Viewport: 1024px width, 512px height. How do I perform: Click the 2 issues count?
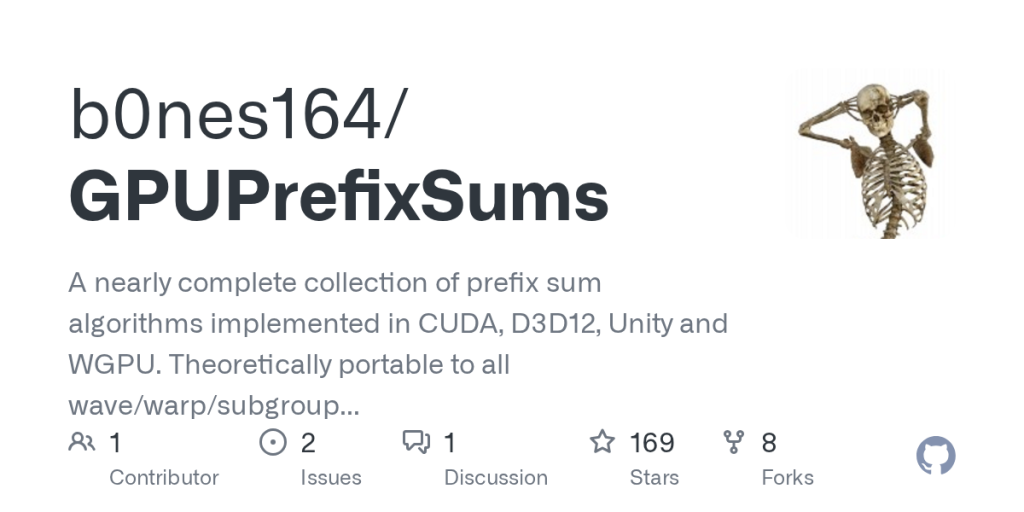point(308,442)
